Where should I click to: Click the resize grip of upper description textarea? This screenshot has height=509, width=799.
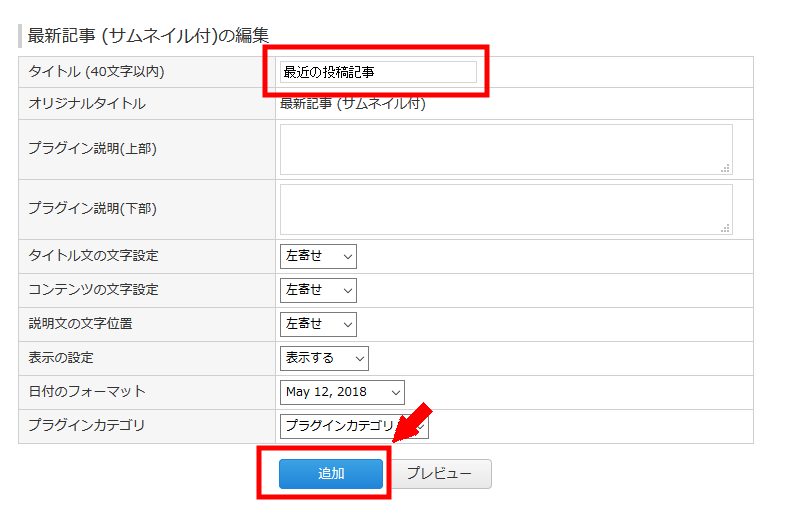(726, 169)
